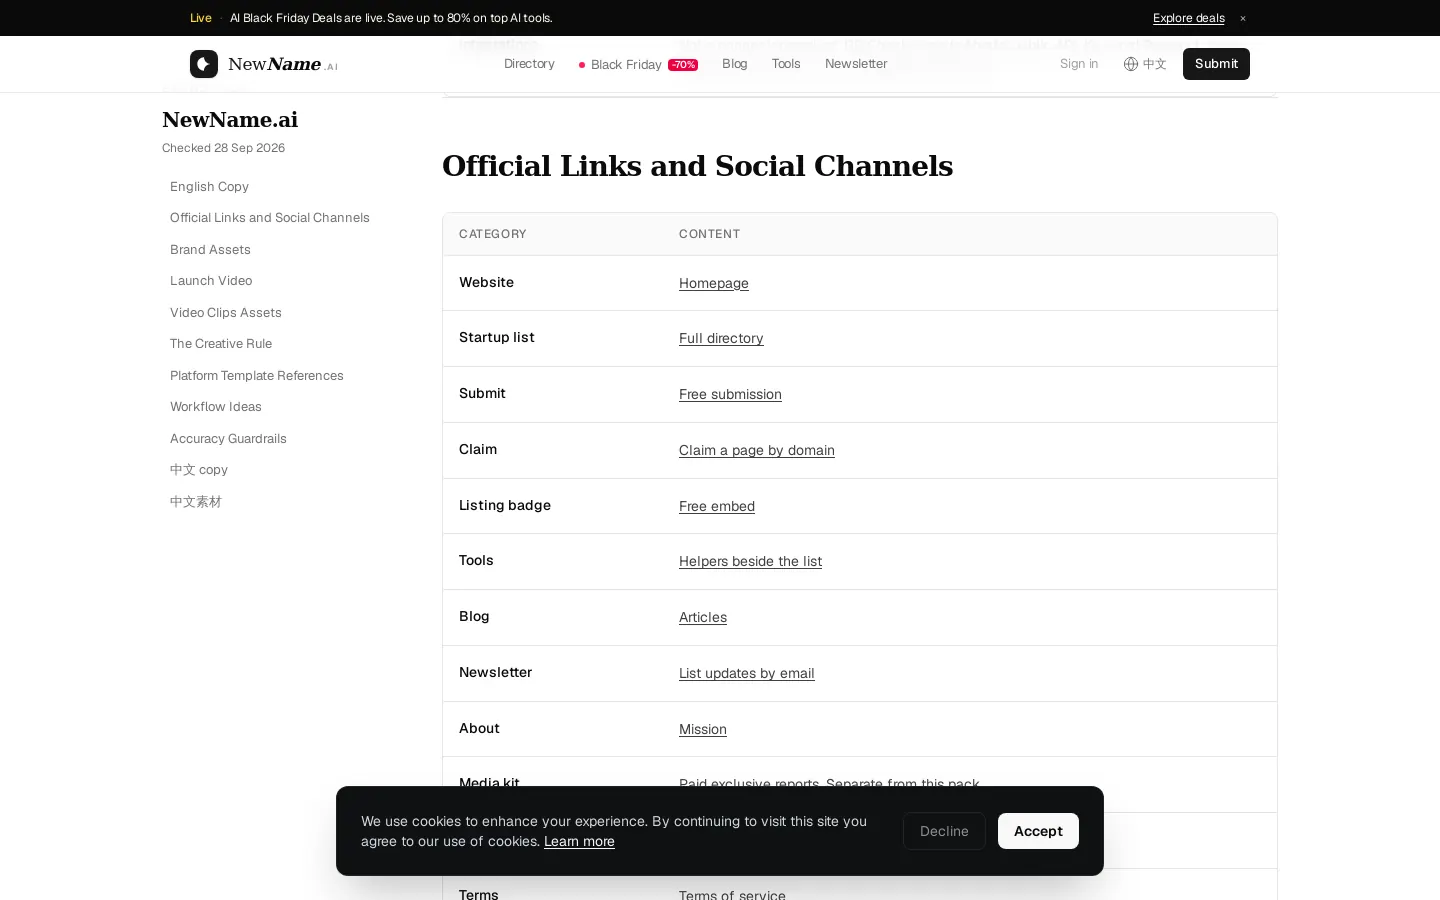Accept cookies in the consent banner
Image resolution: width=1440 pixels, height=900 pixels.
tap(1038, 831)
